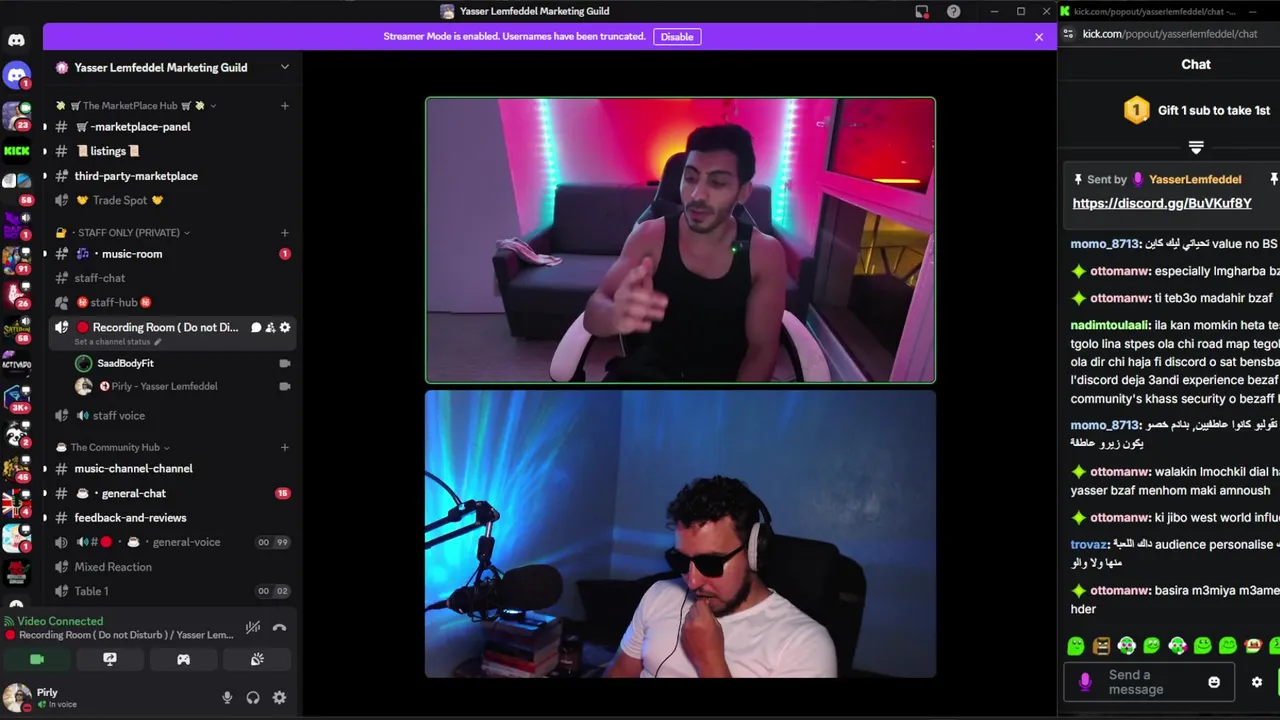Toggle noise suppression icon
The image size is (1280, 720).
(x=253, y=628)
